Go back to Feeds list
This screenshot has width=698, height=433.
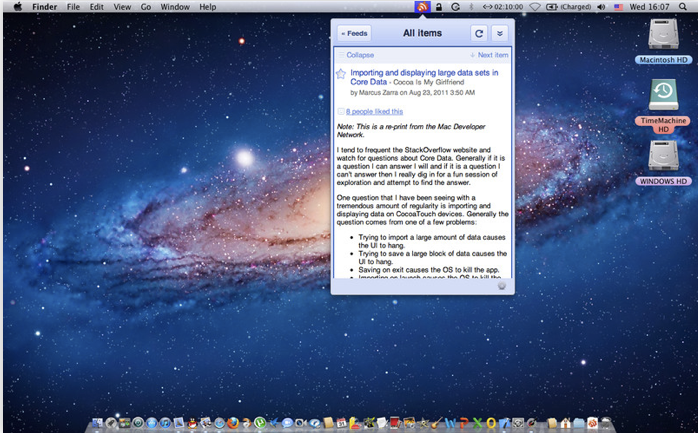tap(354, 33)
